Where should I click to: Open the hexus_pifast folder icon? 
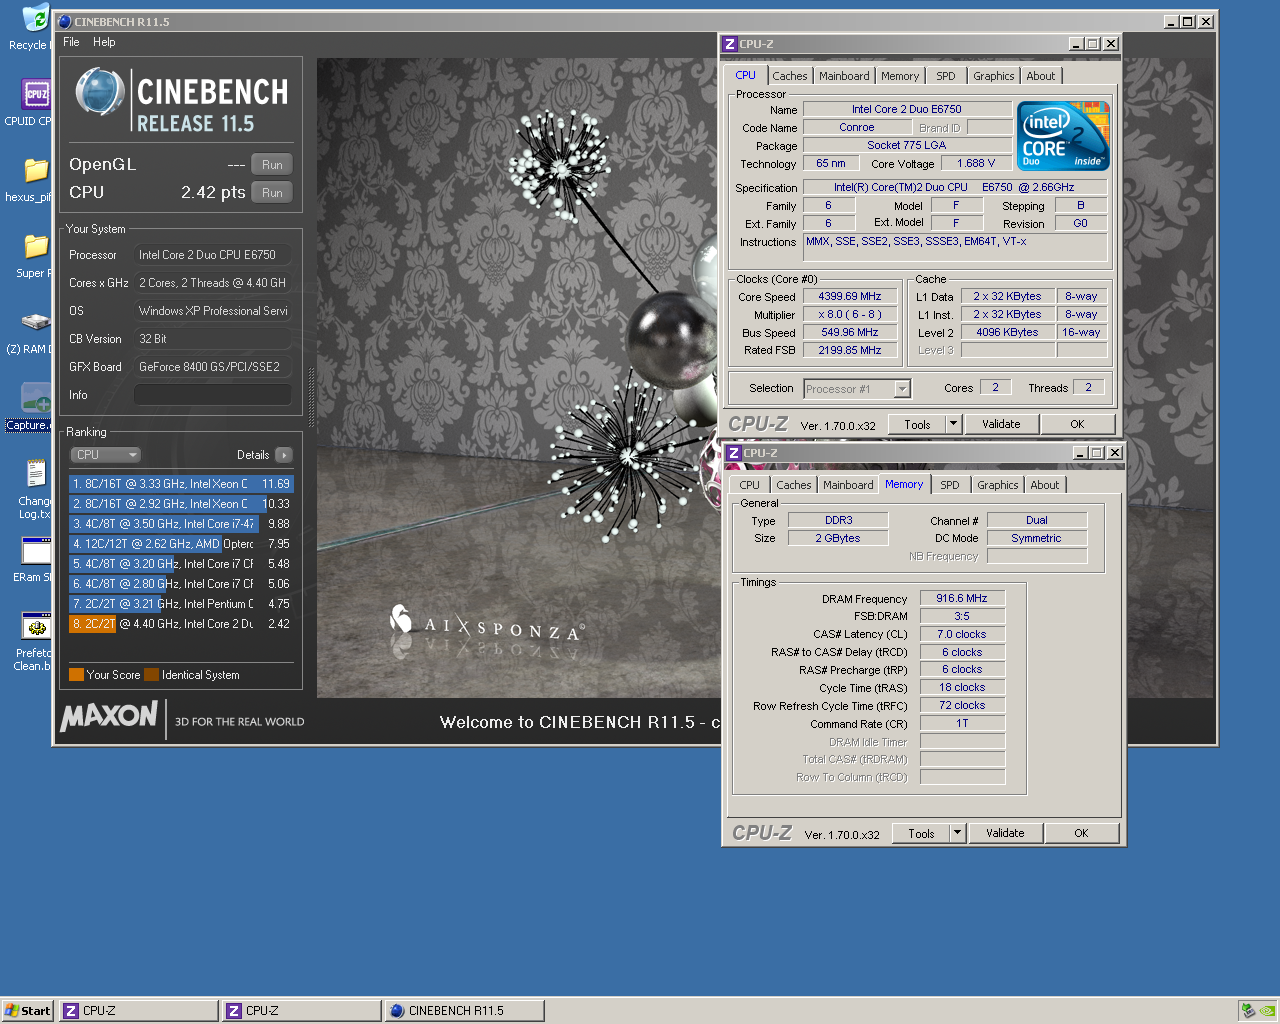click(x=36, y=171)
